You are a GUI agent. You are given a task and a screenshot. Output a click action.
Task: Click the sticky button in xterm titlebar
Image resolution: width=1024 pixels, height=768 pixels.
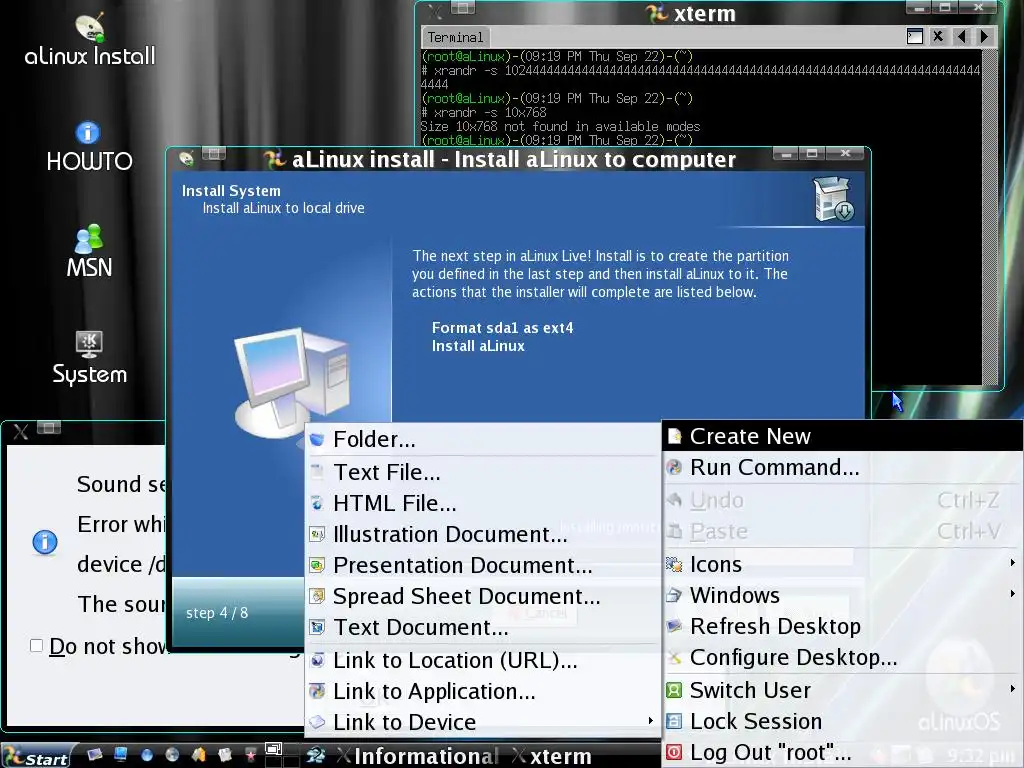463,8
